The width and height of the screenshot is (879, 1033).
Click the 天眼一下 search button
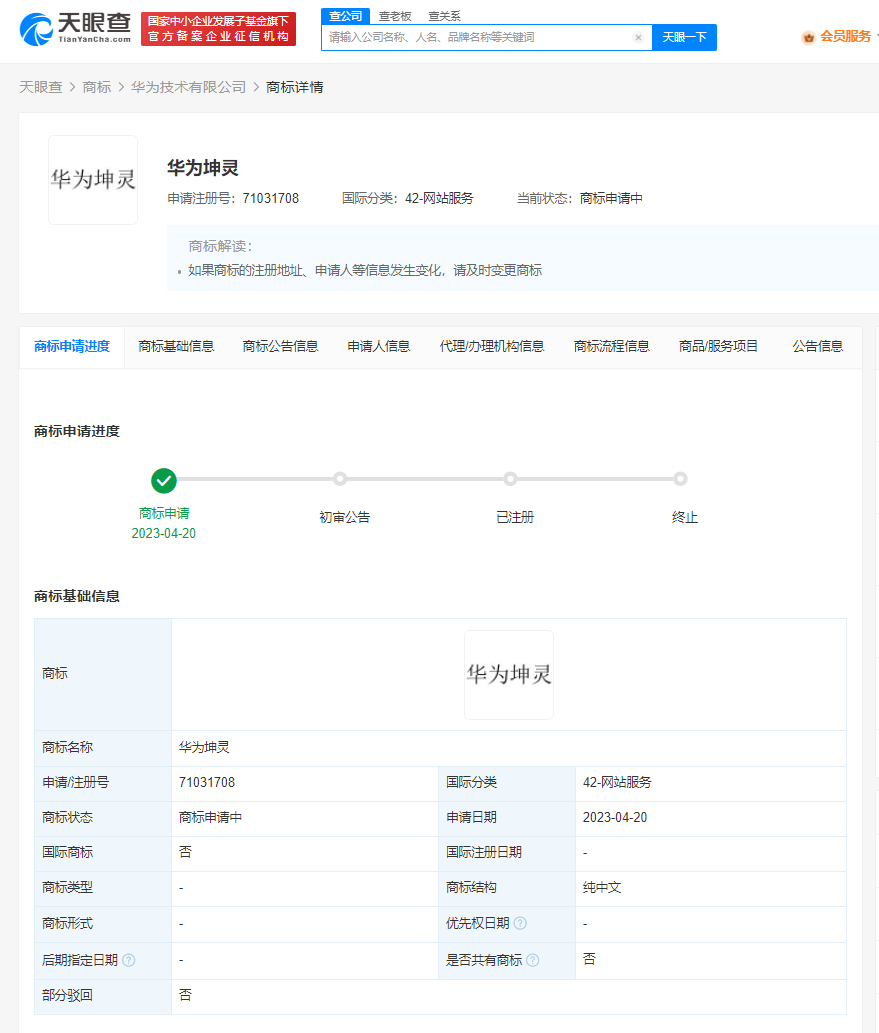pyautogui.click(x=684, y=37)
